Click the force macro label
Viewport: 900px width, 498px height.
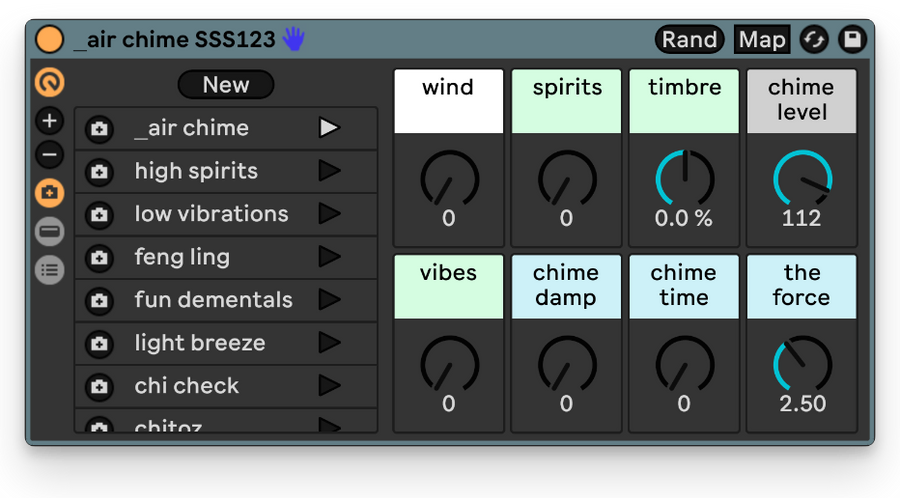coord(802,287)
